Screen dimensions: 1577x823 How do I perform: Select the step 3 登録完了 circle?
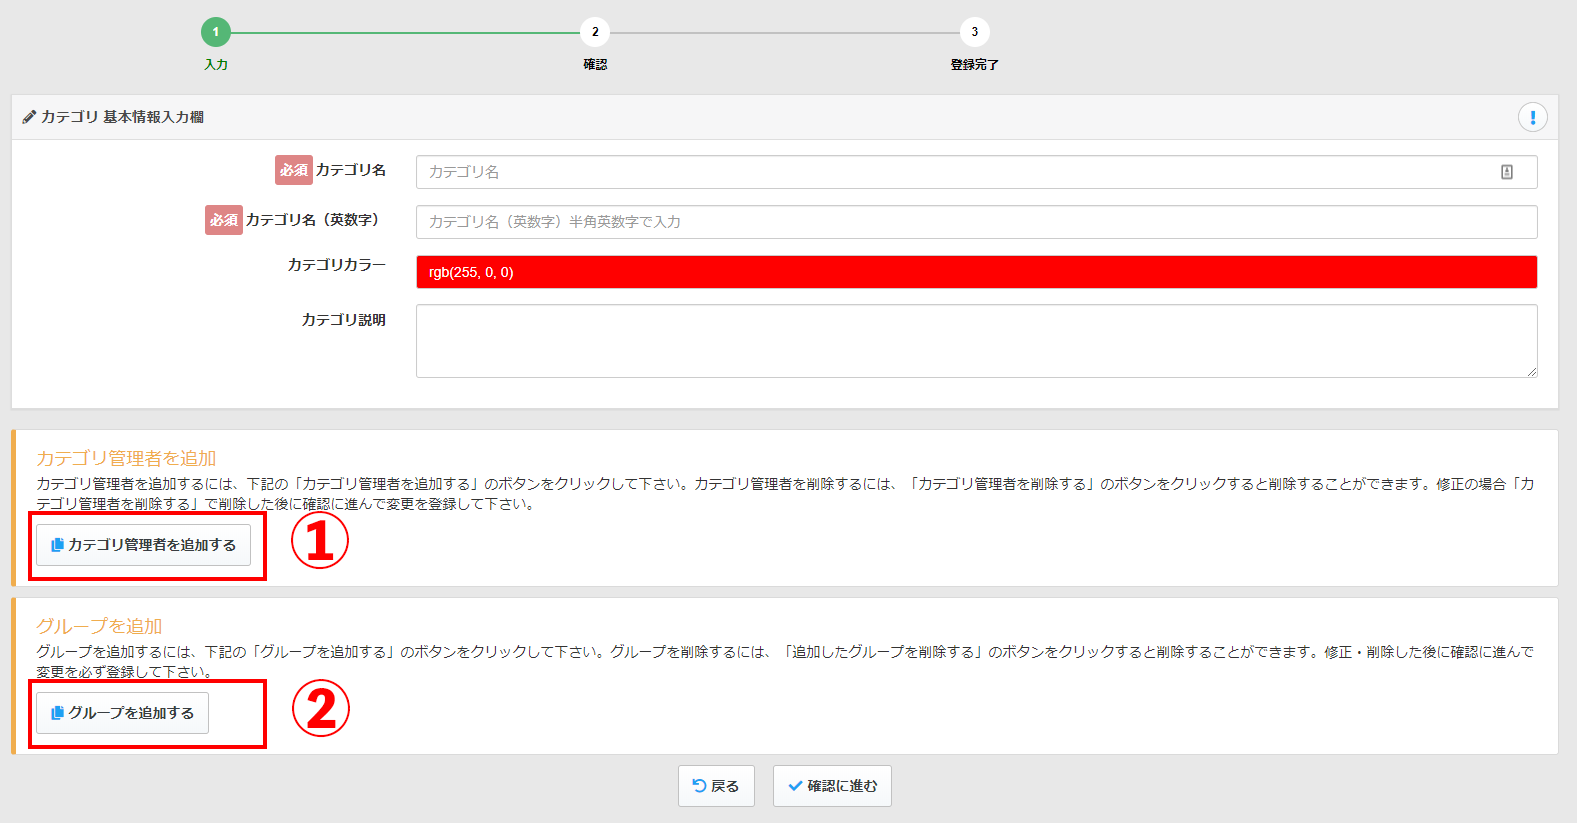[974, 32]
